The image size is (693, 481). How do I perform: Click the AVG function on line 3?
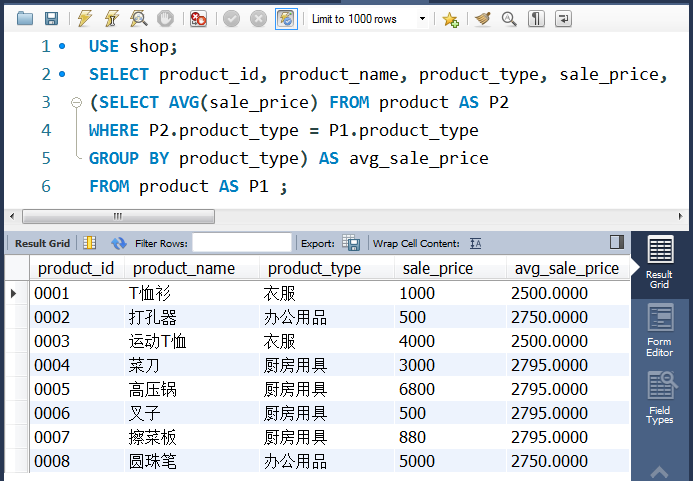pos(184,103)
